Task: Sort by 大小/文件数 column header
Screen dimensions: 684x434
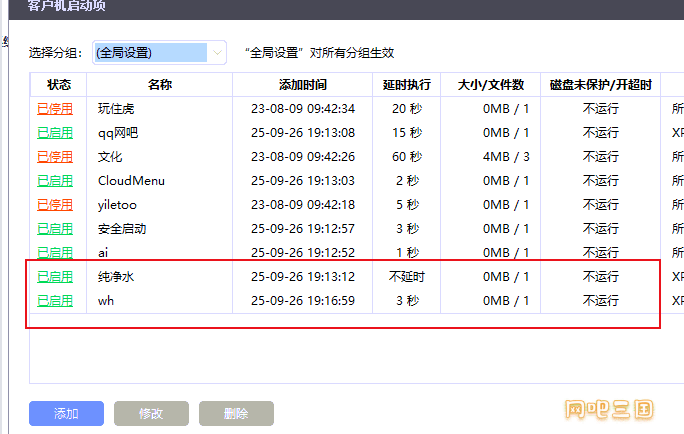Action: (x=490, y=85)
